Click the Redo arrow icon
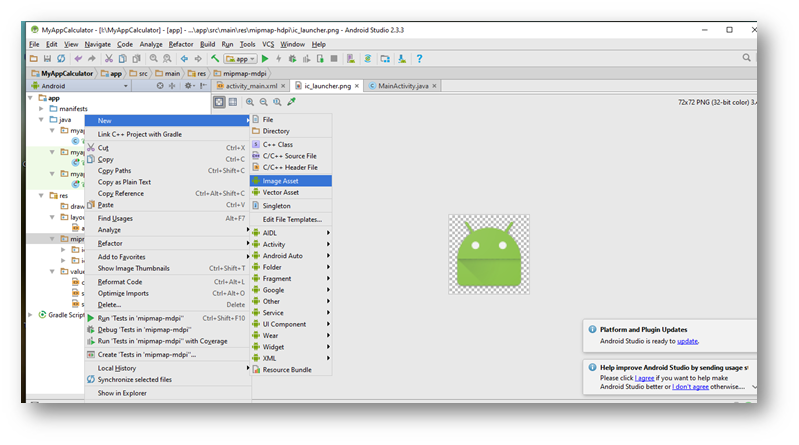This screenshot has height=445, width=799. coord(92,59)
